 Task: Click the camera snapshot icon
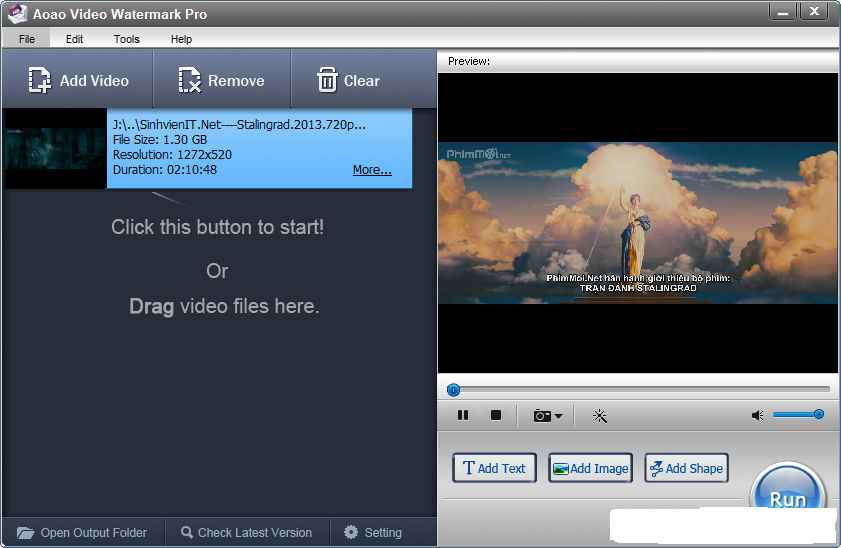[x=542, y=416]
